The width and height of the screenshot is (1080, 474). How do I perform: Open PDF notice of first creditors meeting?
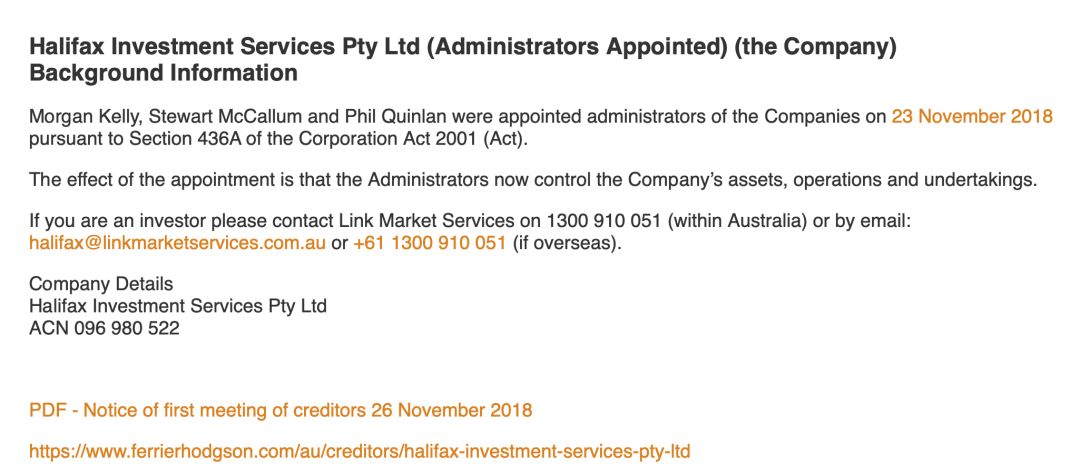(x=280, y=411)
